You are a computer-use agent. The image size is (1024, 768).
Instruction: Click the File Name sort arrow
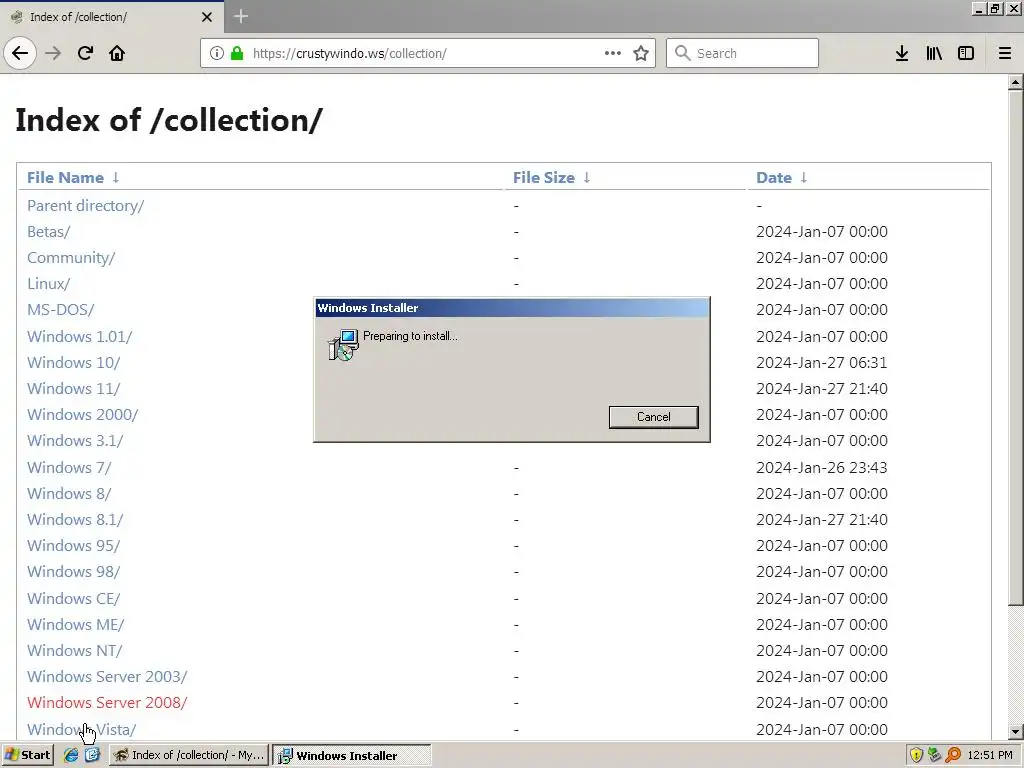click(x=116, y=177)
